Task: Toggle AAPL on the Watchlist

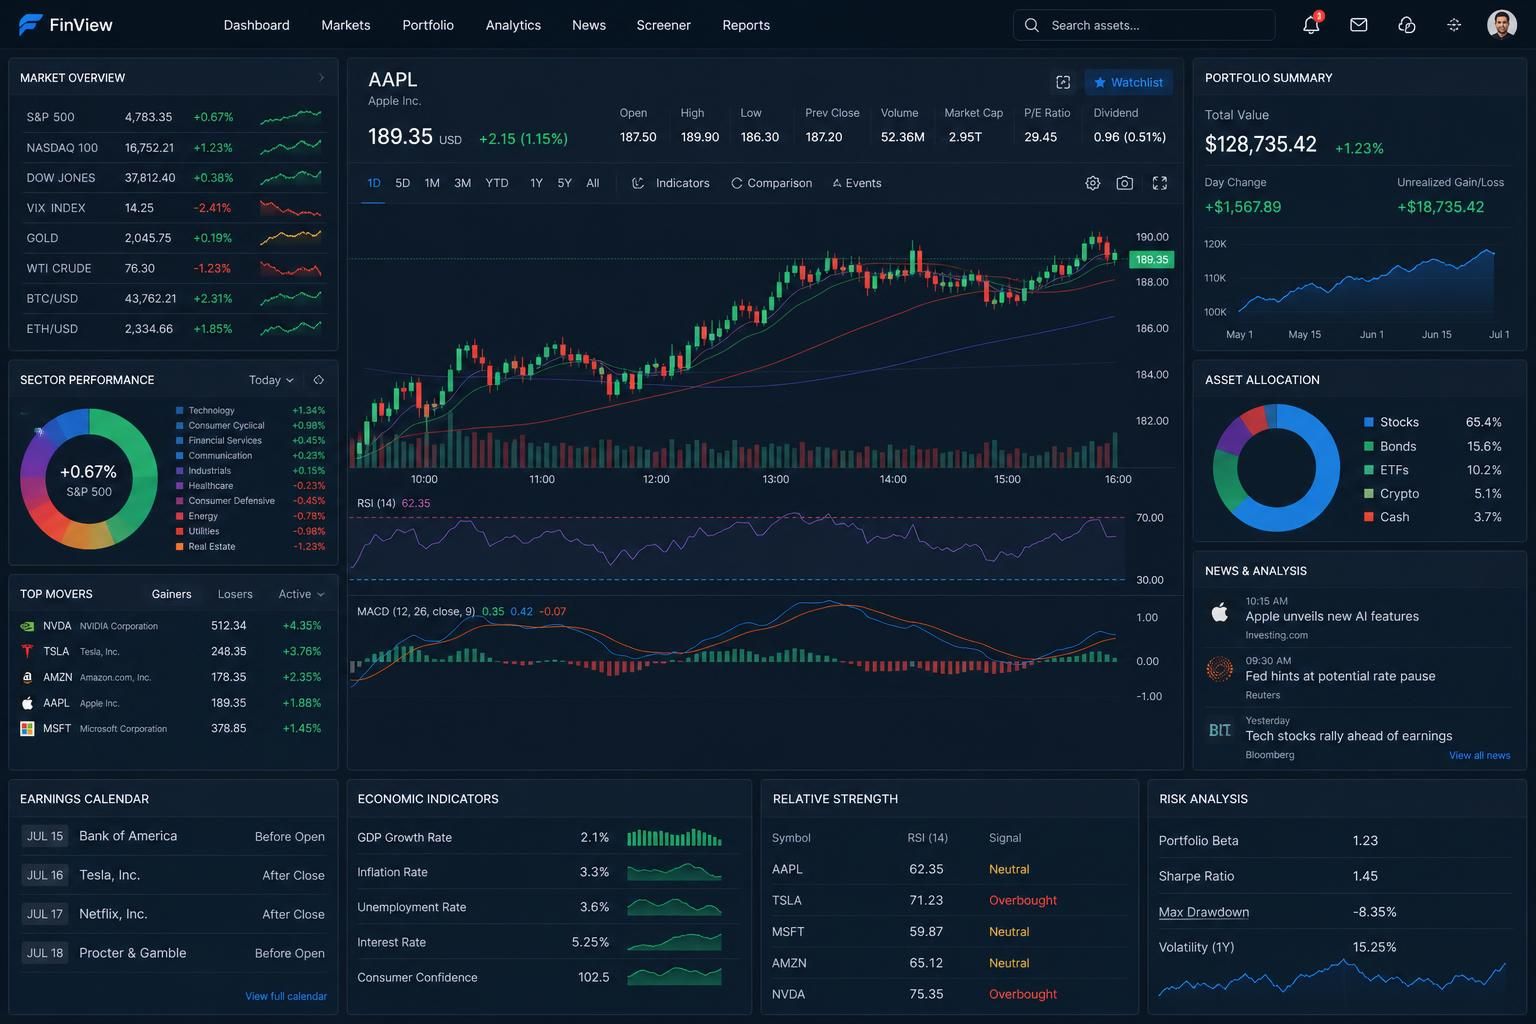Action: click(1128, 82)
